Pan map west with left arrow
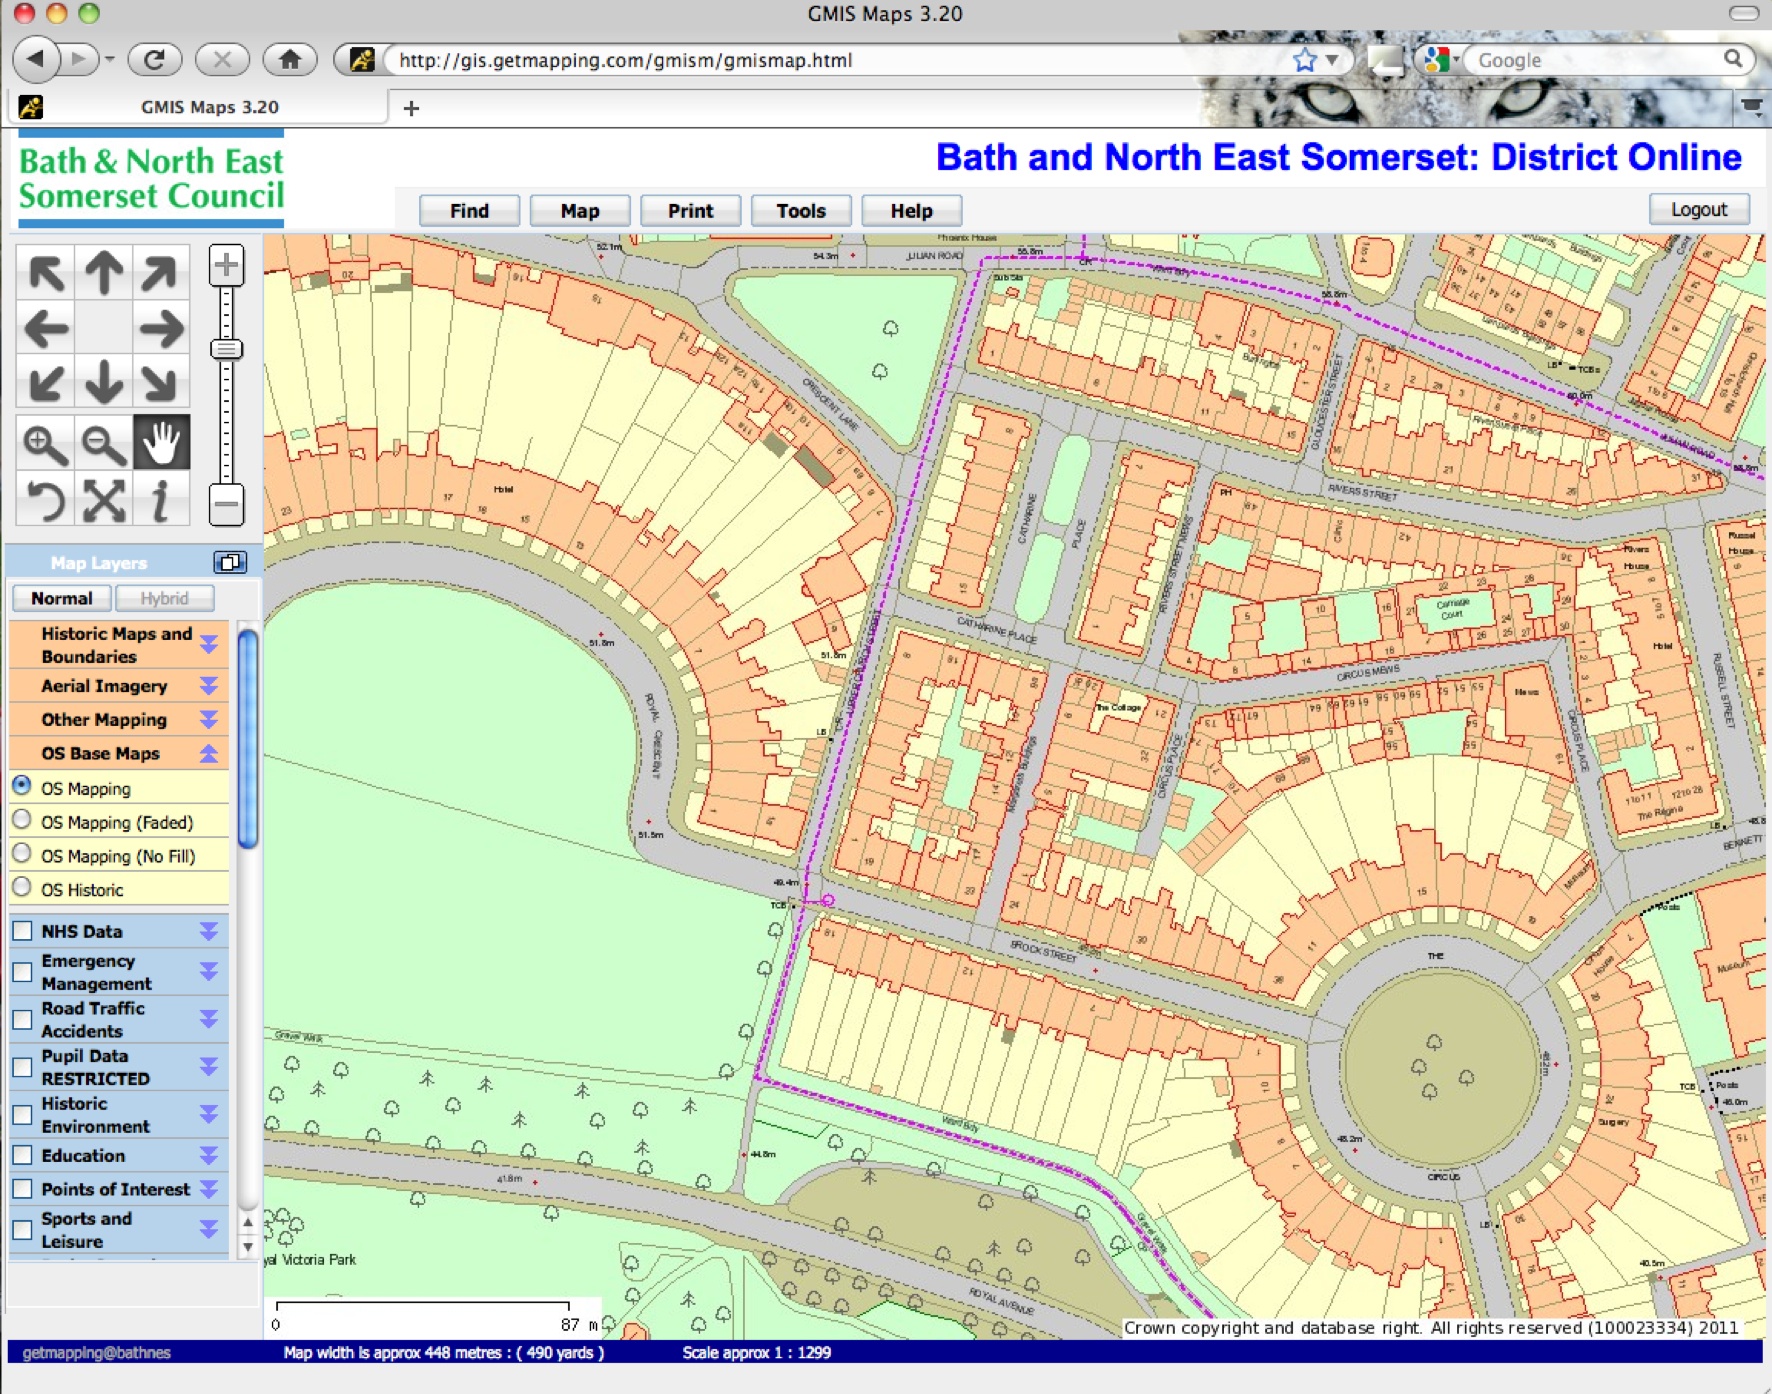The height and width of the screenshot is (1394, 1772). click(46, 328)
